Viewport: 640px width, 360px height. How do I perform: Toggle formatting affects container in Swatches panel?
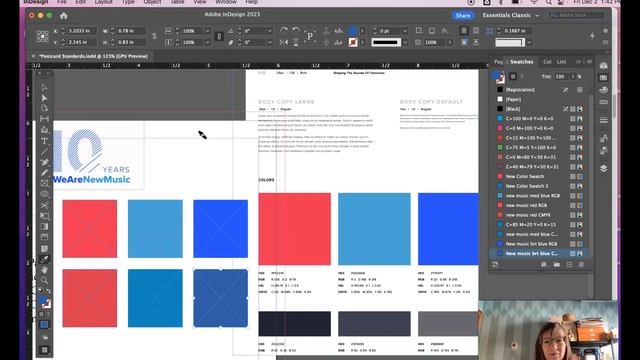pos(513,76)
